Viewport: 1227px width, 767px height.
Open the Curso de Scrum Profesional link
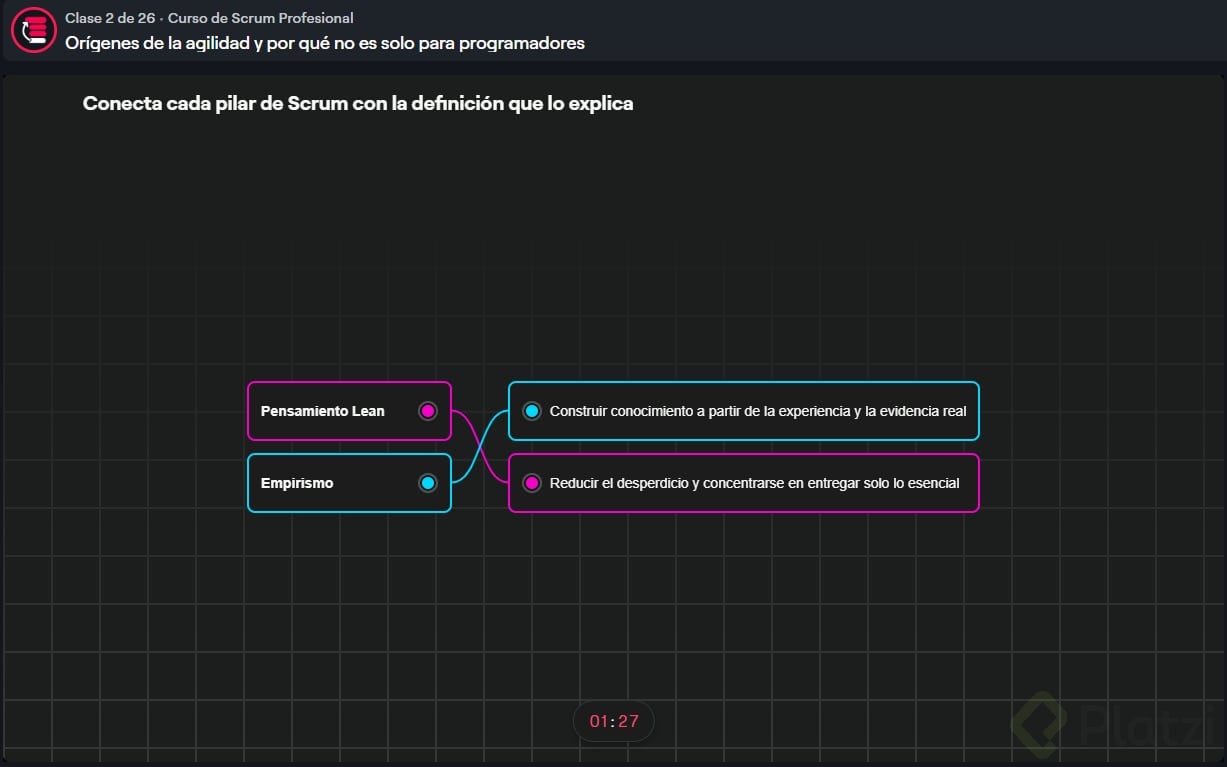[x=260, y=18]
